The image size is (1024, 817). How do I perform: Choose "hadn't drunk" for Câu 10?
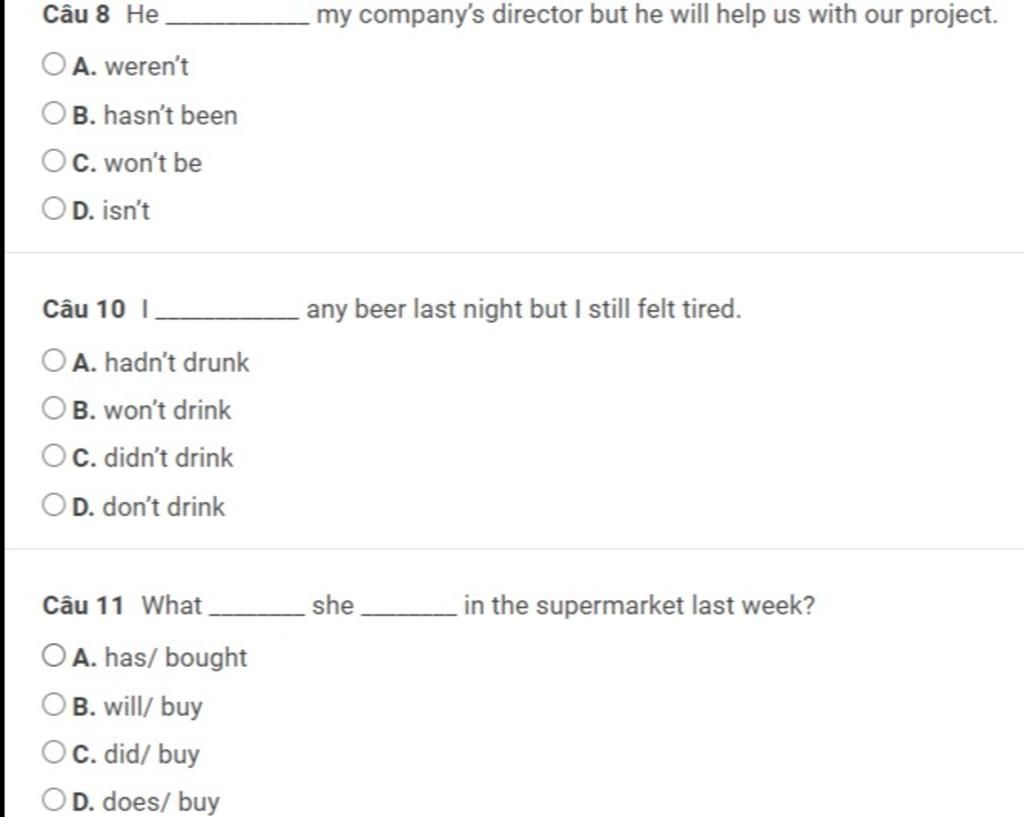click(x=54, y=361)
